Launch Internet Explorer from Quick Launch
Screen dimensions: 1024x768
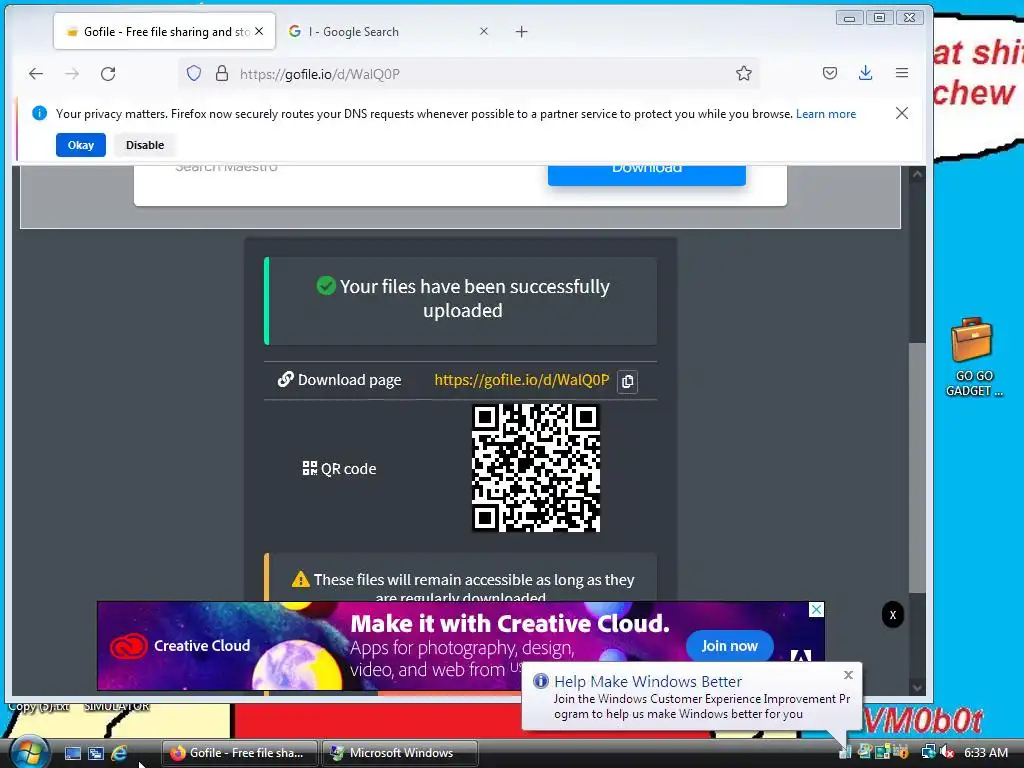click(120, 753)
